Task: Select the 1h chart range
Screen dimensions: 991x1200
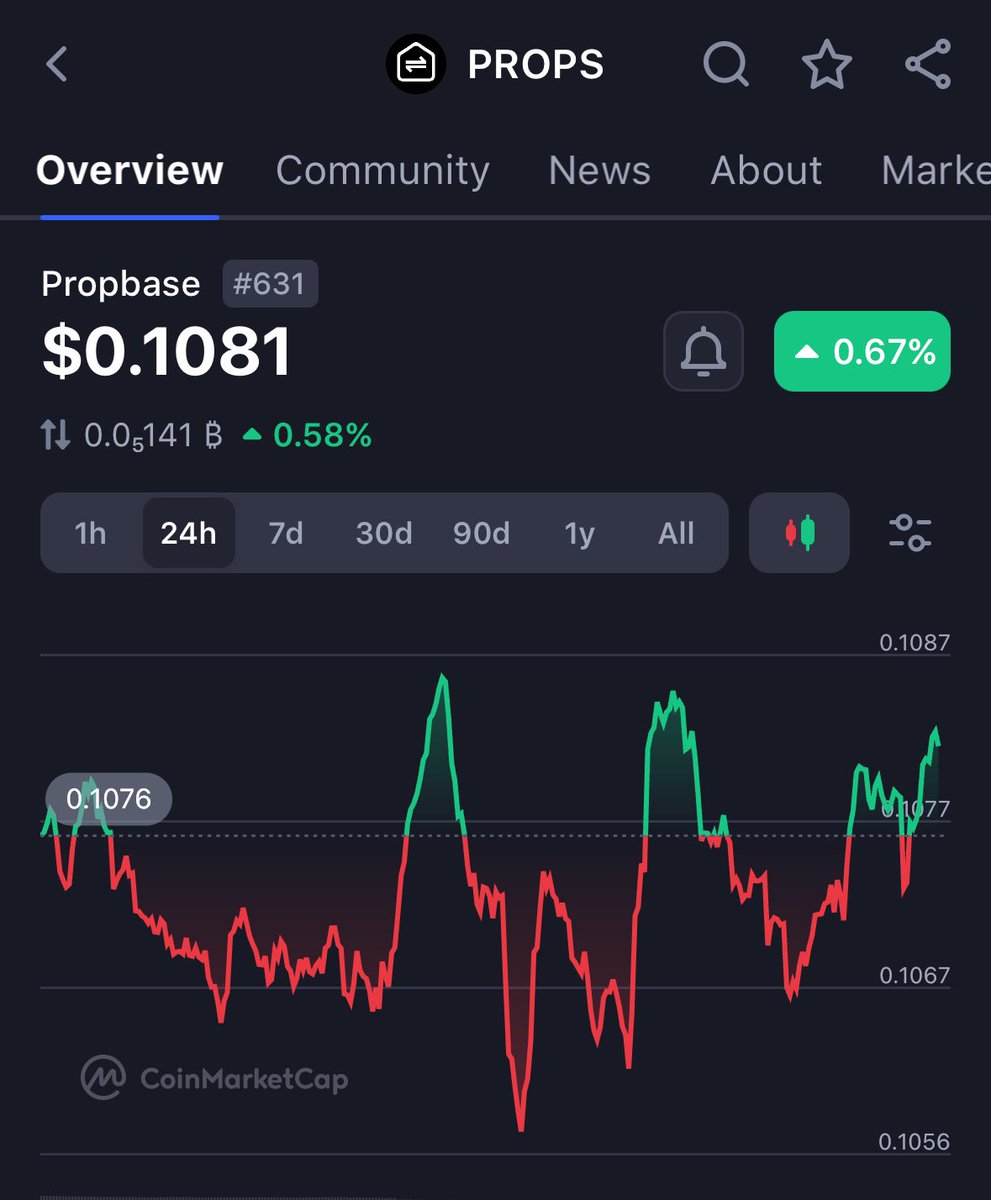Action: 90,533
